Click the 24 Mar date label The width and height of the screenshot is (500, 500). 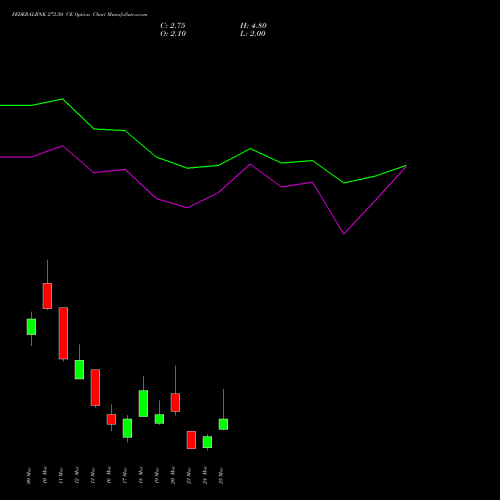tap(205, 476)
